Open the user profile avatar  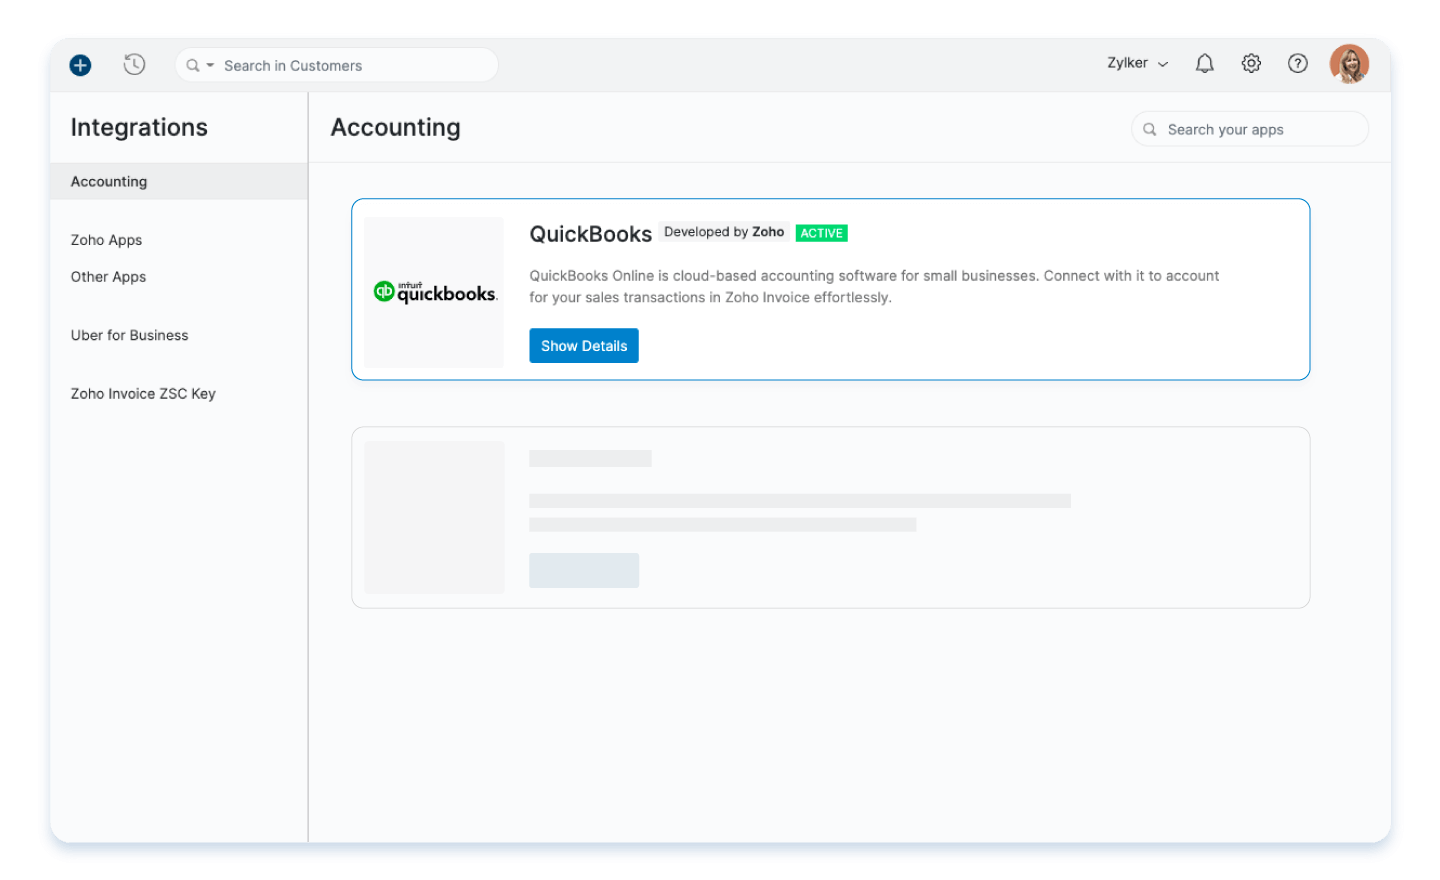pyautogui.click(x=1349, y=63)
